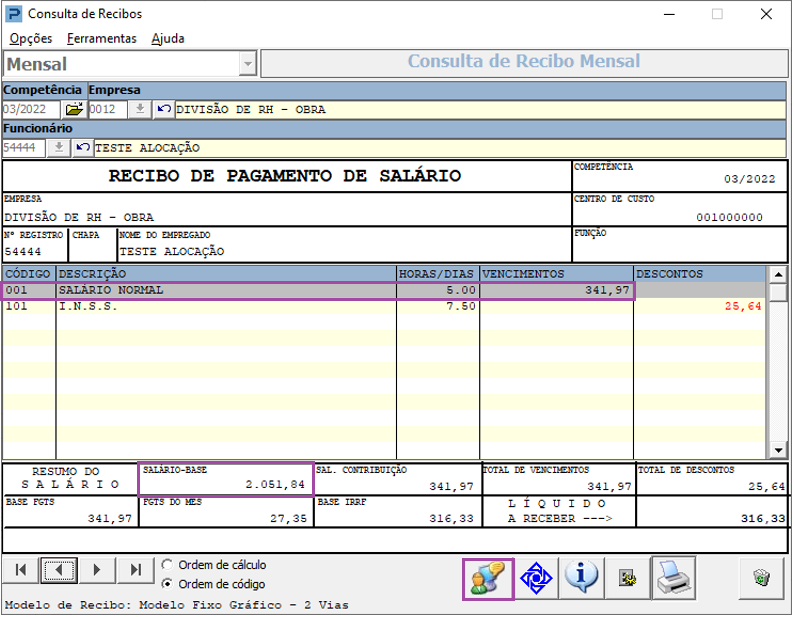Image resolution: width=794 pixels, height=617 pixels.
Task: Open the Competência folder picker icon
Action: coord(74,109)
